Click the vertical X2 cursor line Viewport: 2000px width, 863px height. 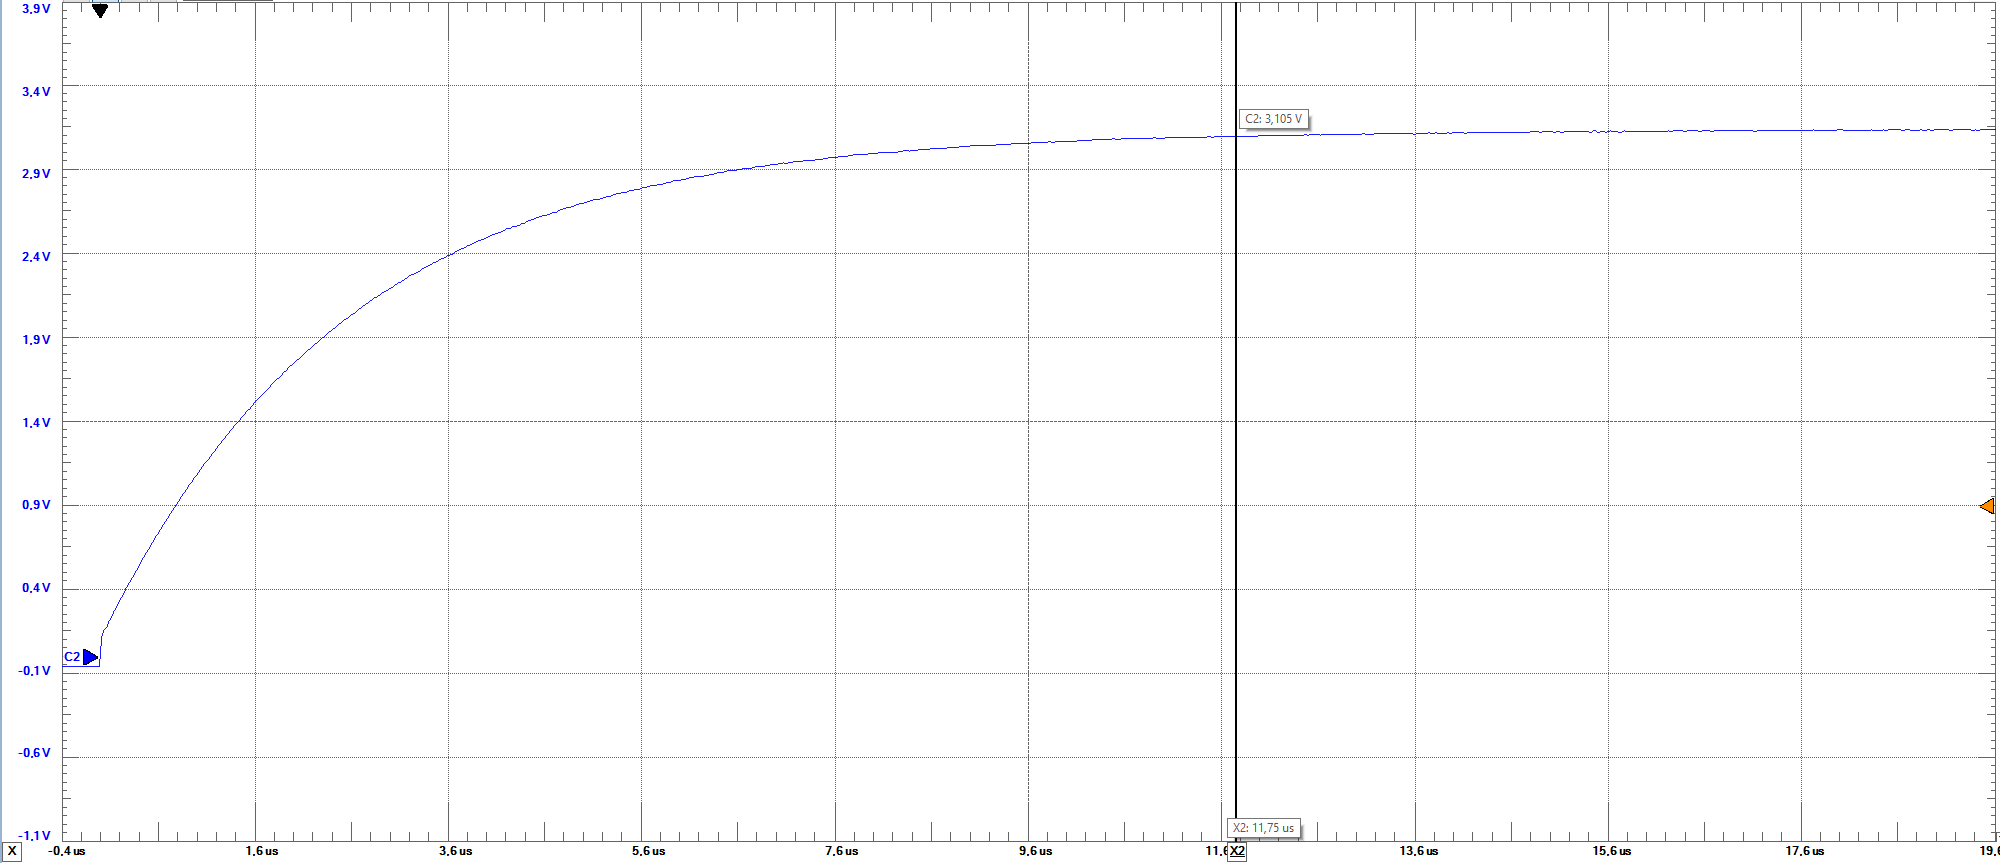tap(1236, 450)
